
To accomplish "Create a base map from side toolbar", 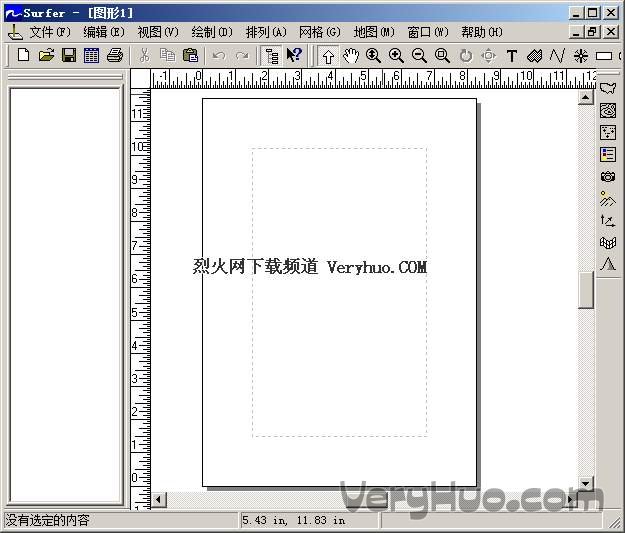I will click(x=608, y=89).
